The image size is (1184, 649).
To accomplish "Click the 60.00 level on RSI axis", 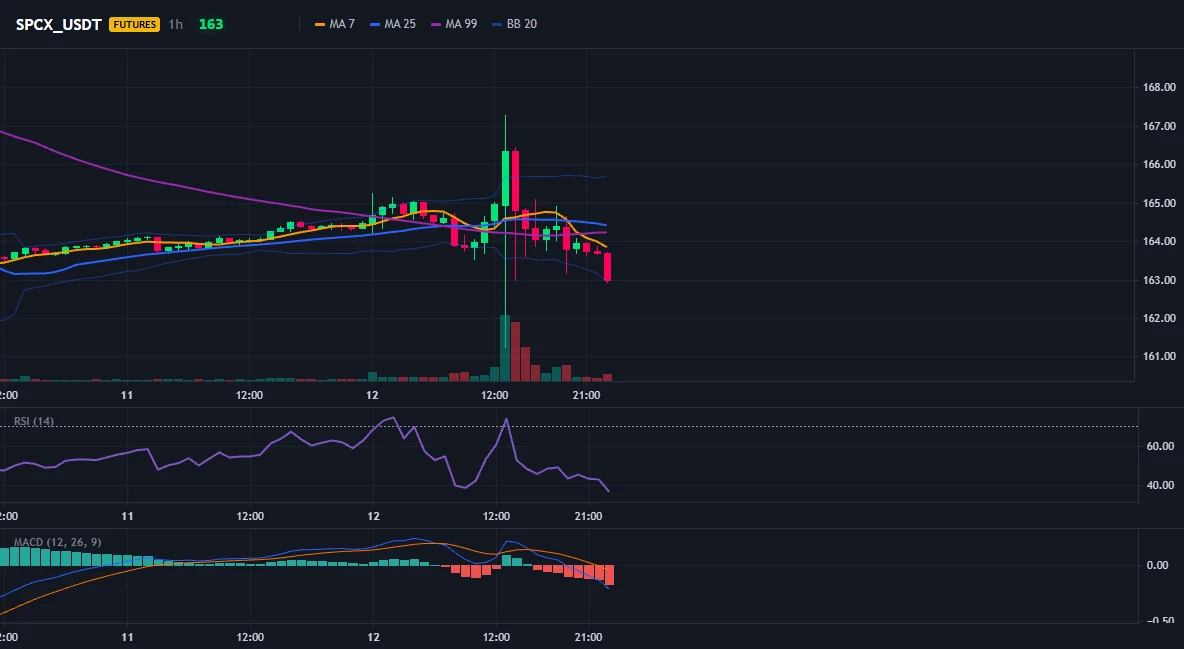I will pos(1160,447).
